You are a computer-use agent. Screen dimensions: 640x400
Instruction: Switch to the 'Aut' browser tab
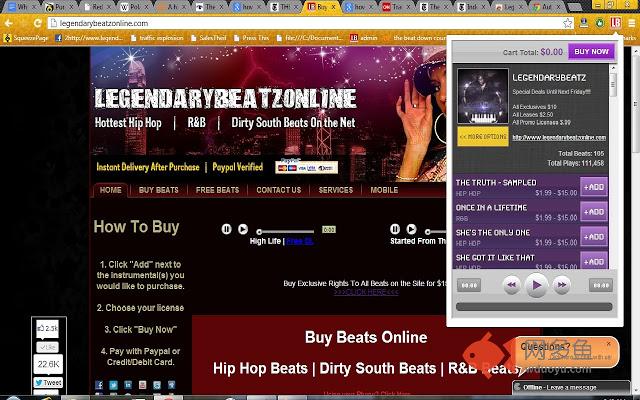548,7
